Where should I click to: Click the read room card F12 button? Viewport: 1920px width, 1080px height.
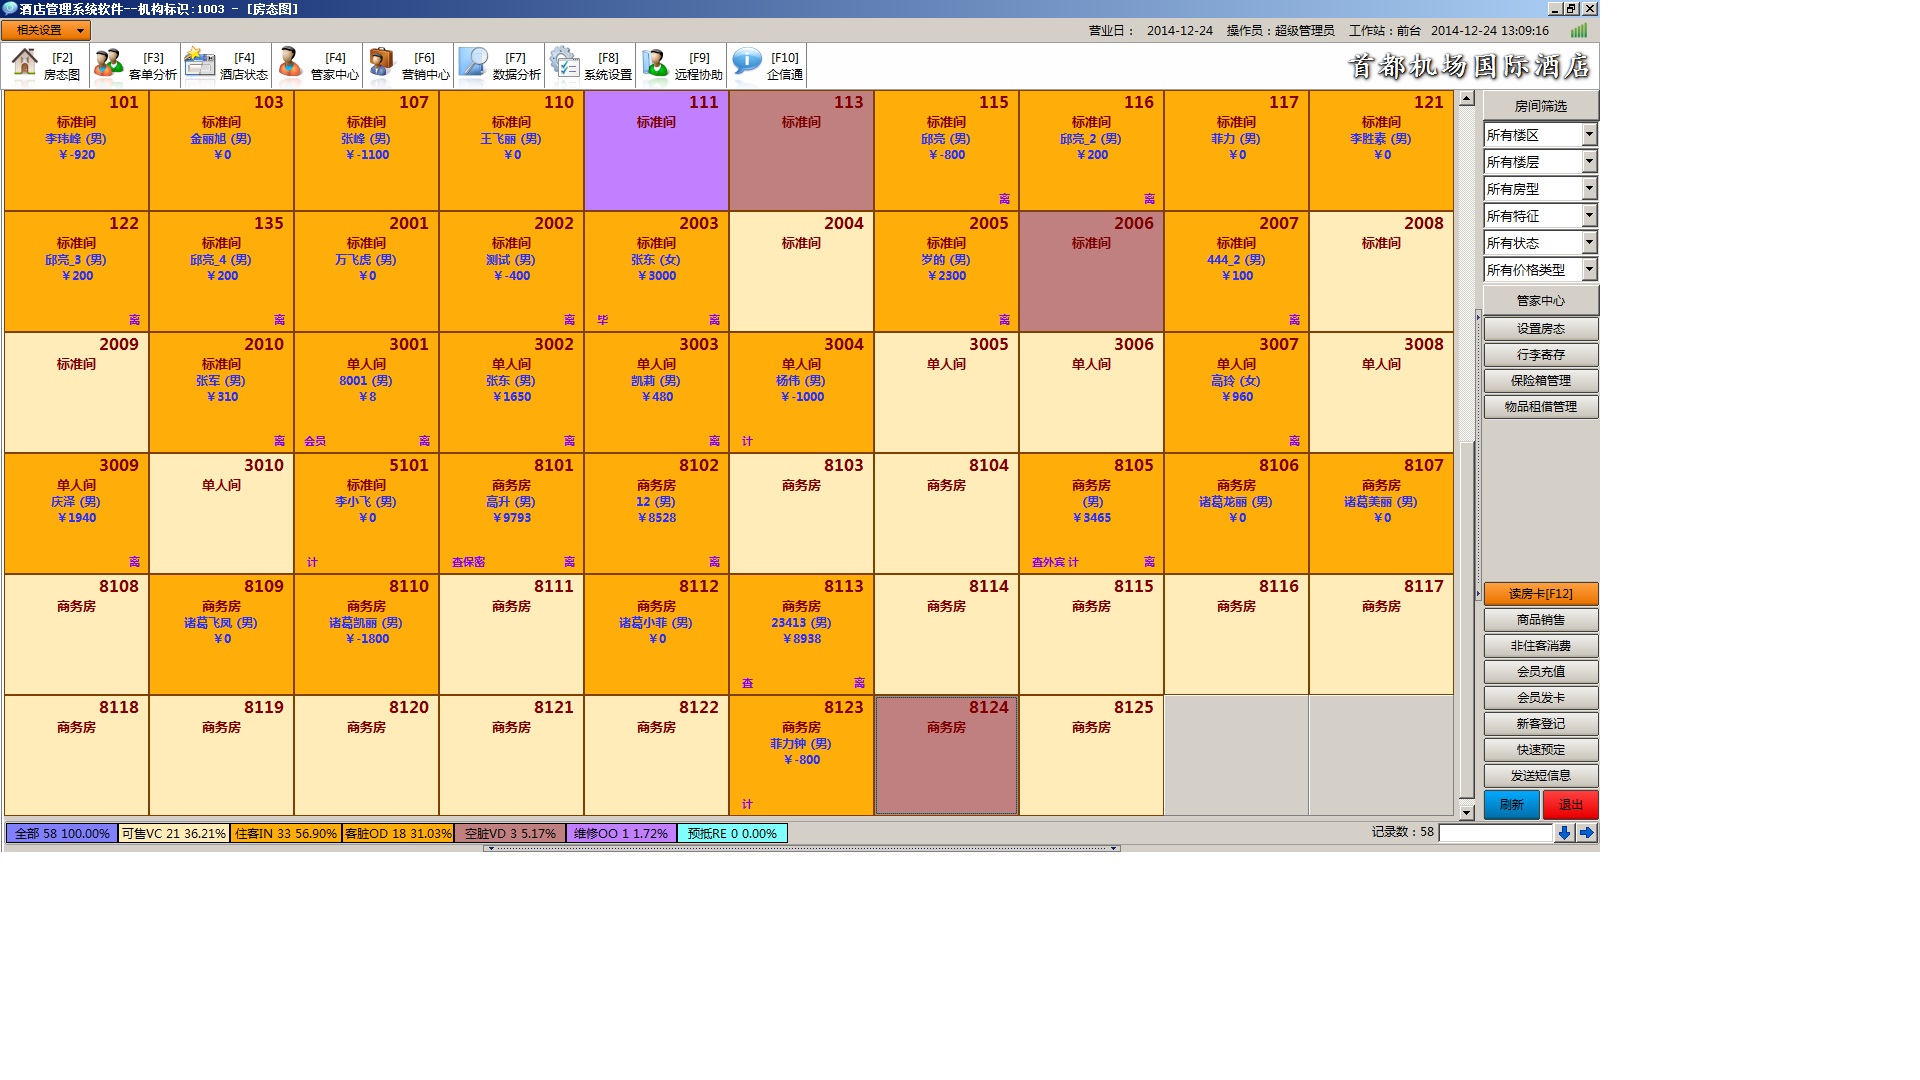click(1540, 594)
